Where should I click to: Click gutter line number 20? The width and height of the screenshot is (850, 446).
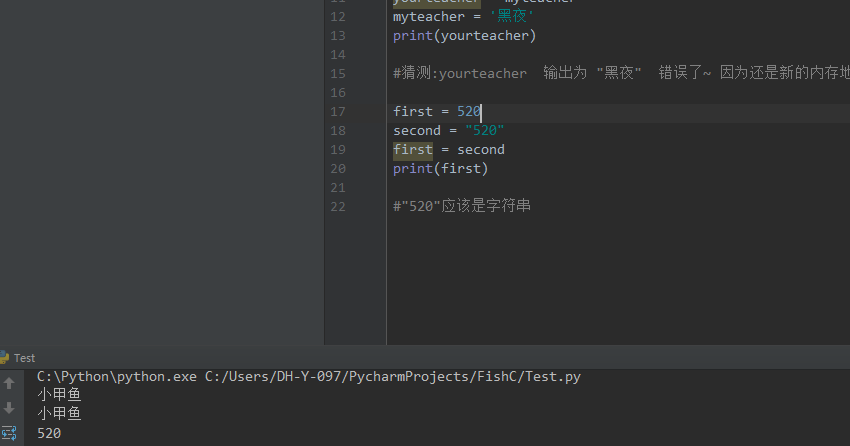coord(338,169)
